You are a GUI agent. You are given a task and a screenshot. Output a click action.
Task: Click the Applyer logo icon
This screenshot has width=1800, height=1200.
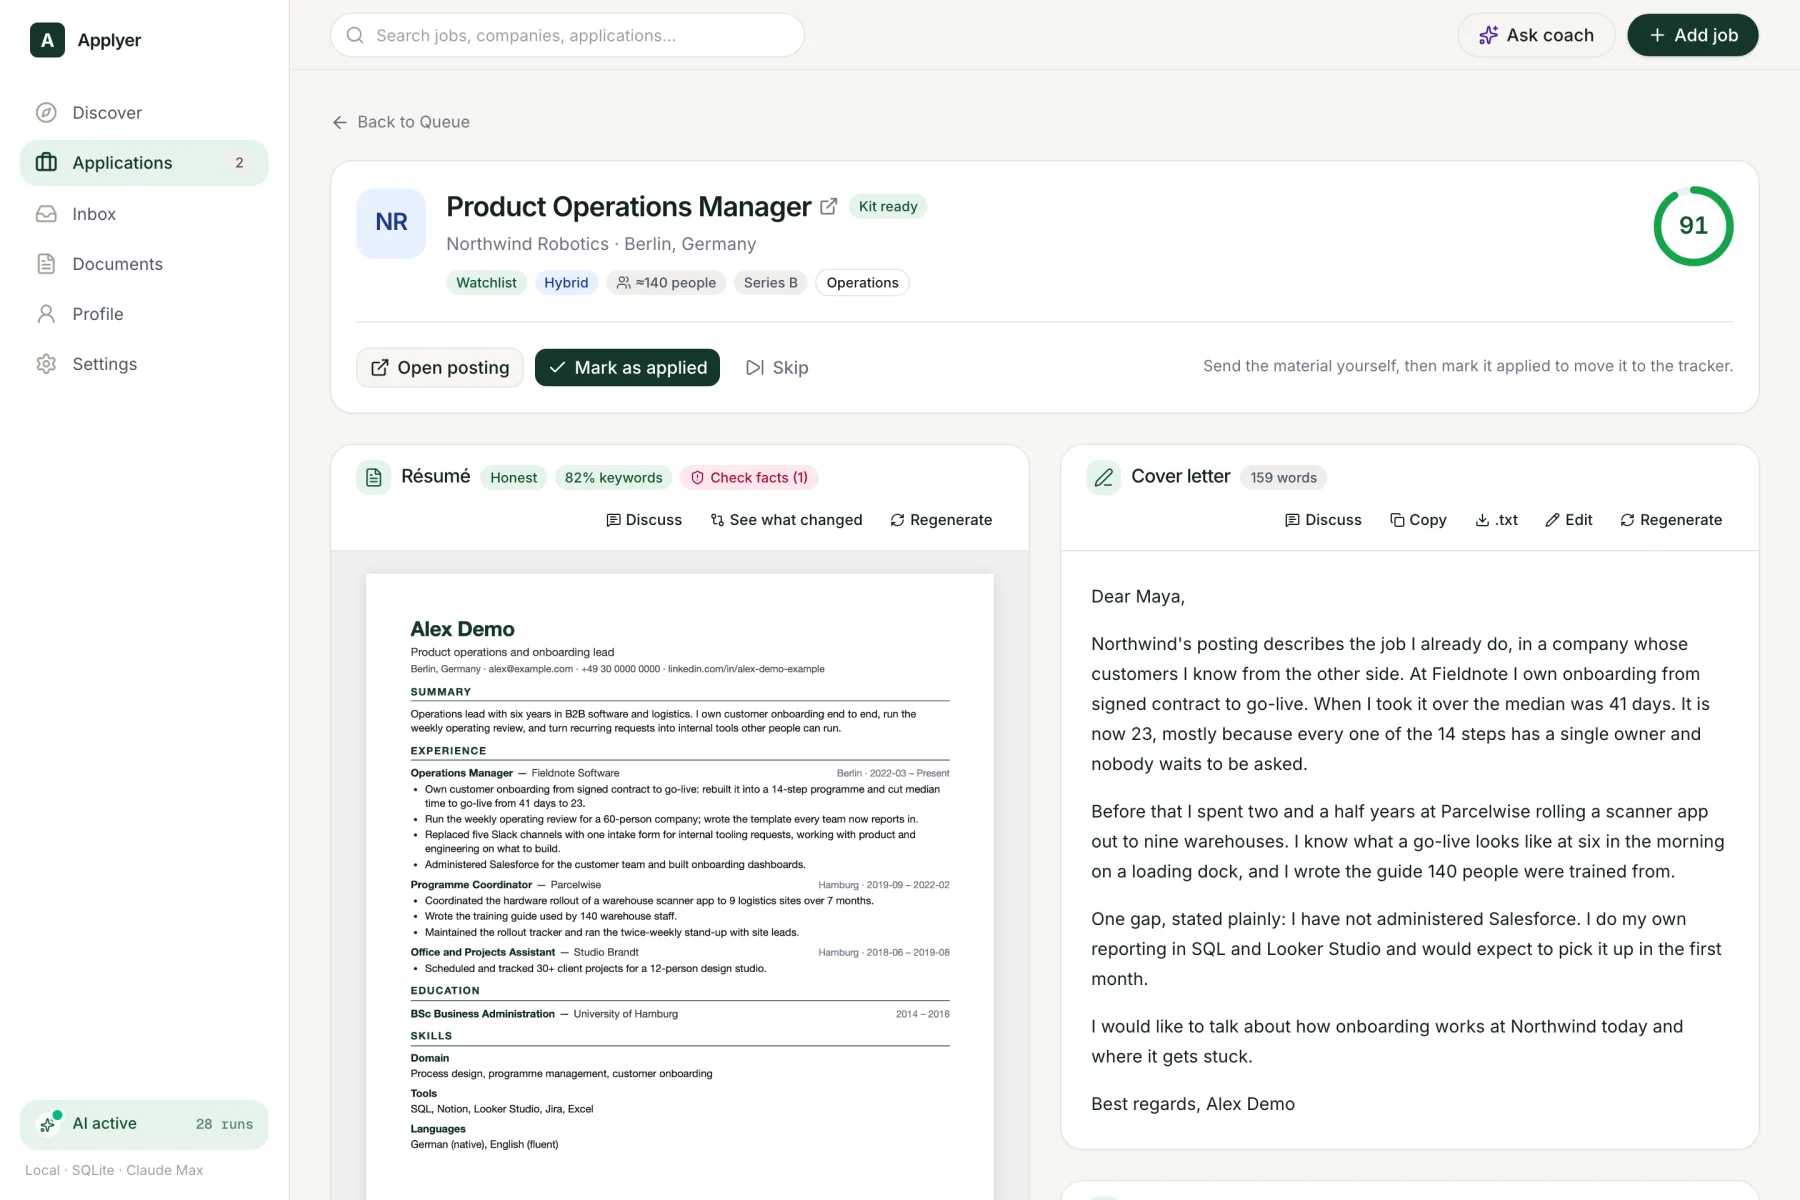(x=47, y=40)
